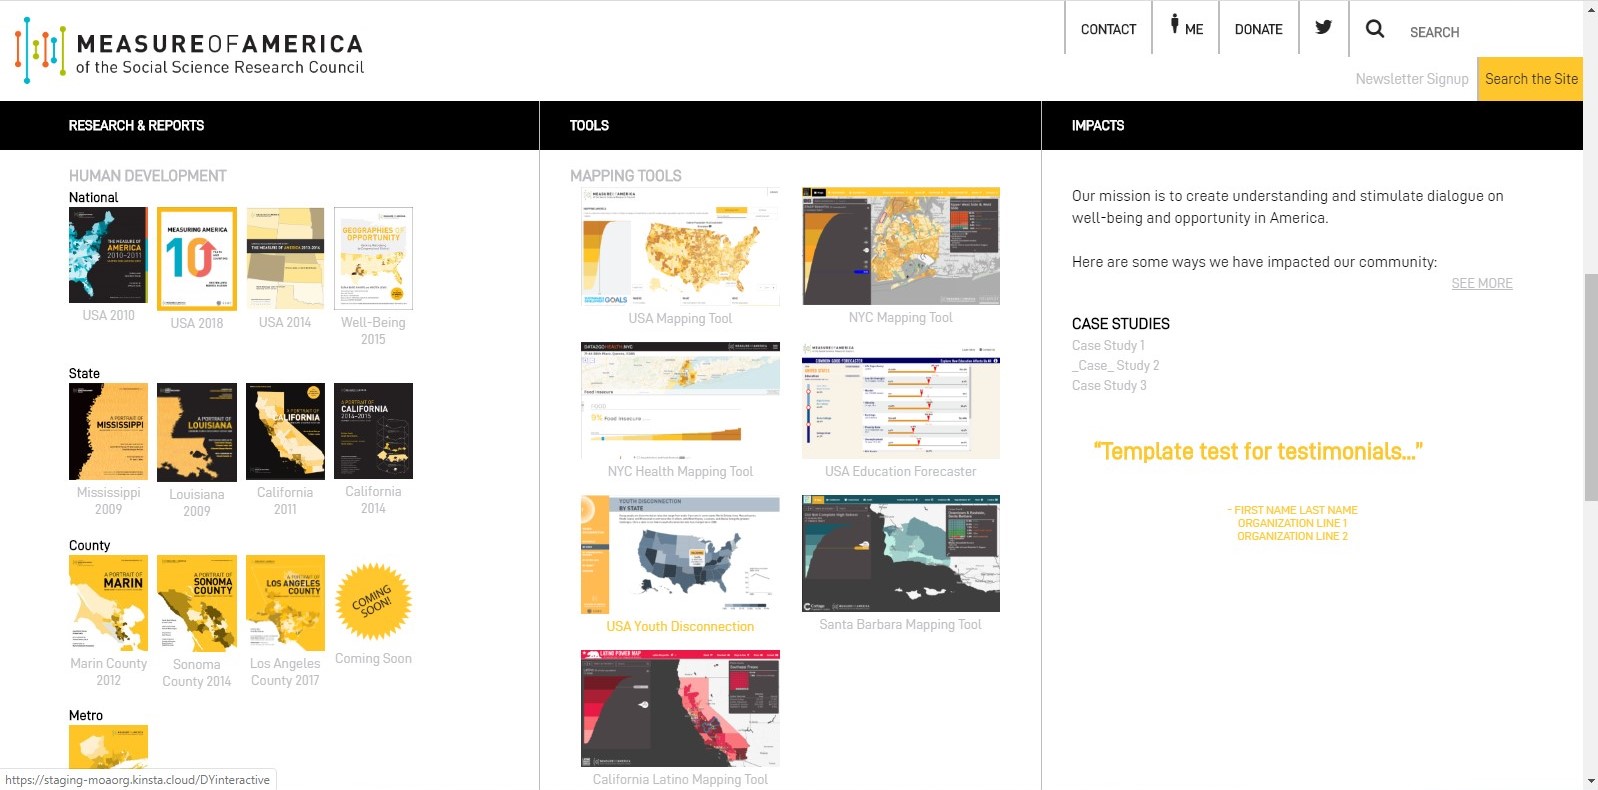This screenshot has width=1598, height=790.
Task: Open the California Latino Mapping Tool preview
Action: click(680, 708)
